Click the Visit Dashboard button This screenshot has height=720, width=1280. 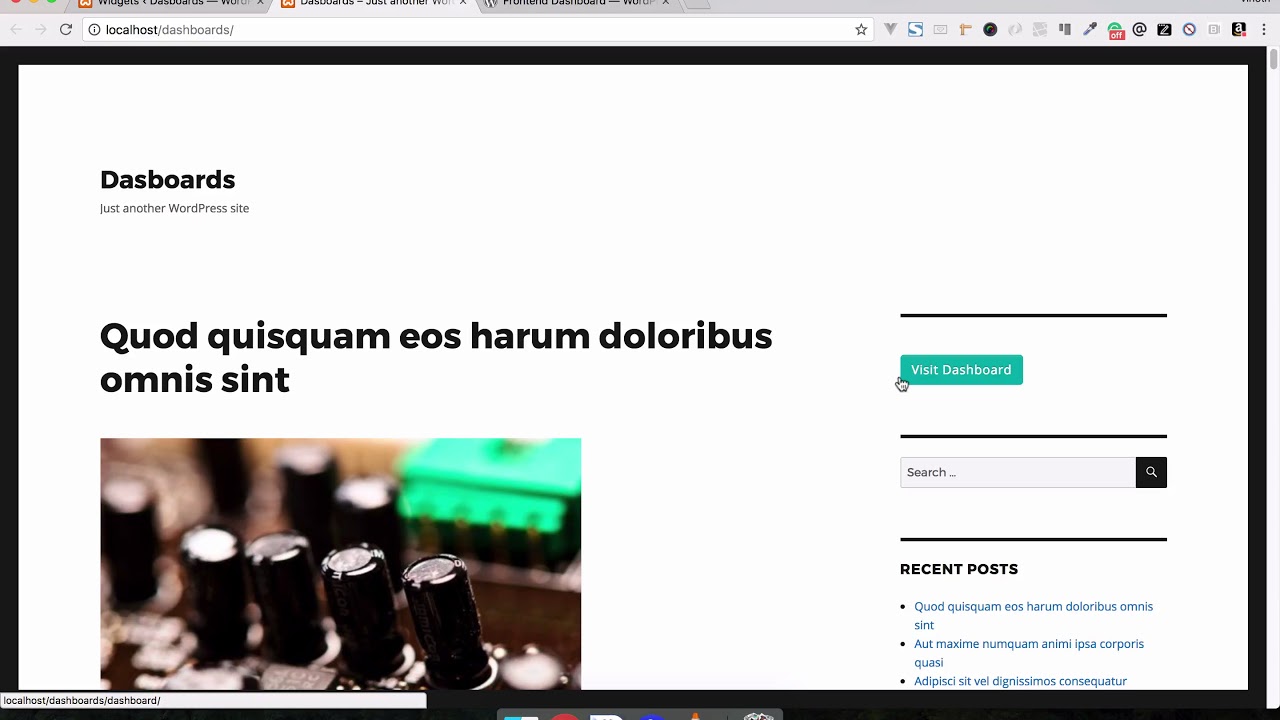pyautogui.click(x=961, y=370)
